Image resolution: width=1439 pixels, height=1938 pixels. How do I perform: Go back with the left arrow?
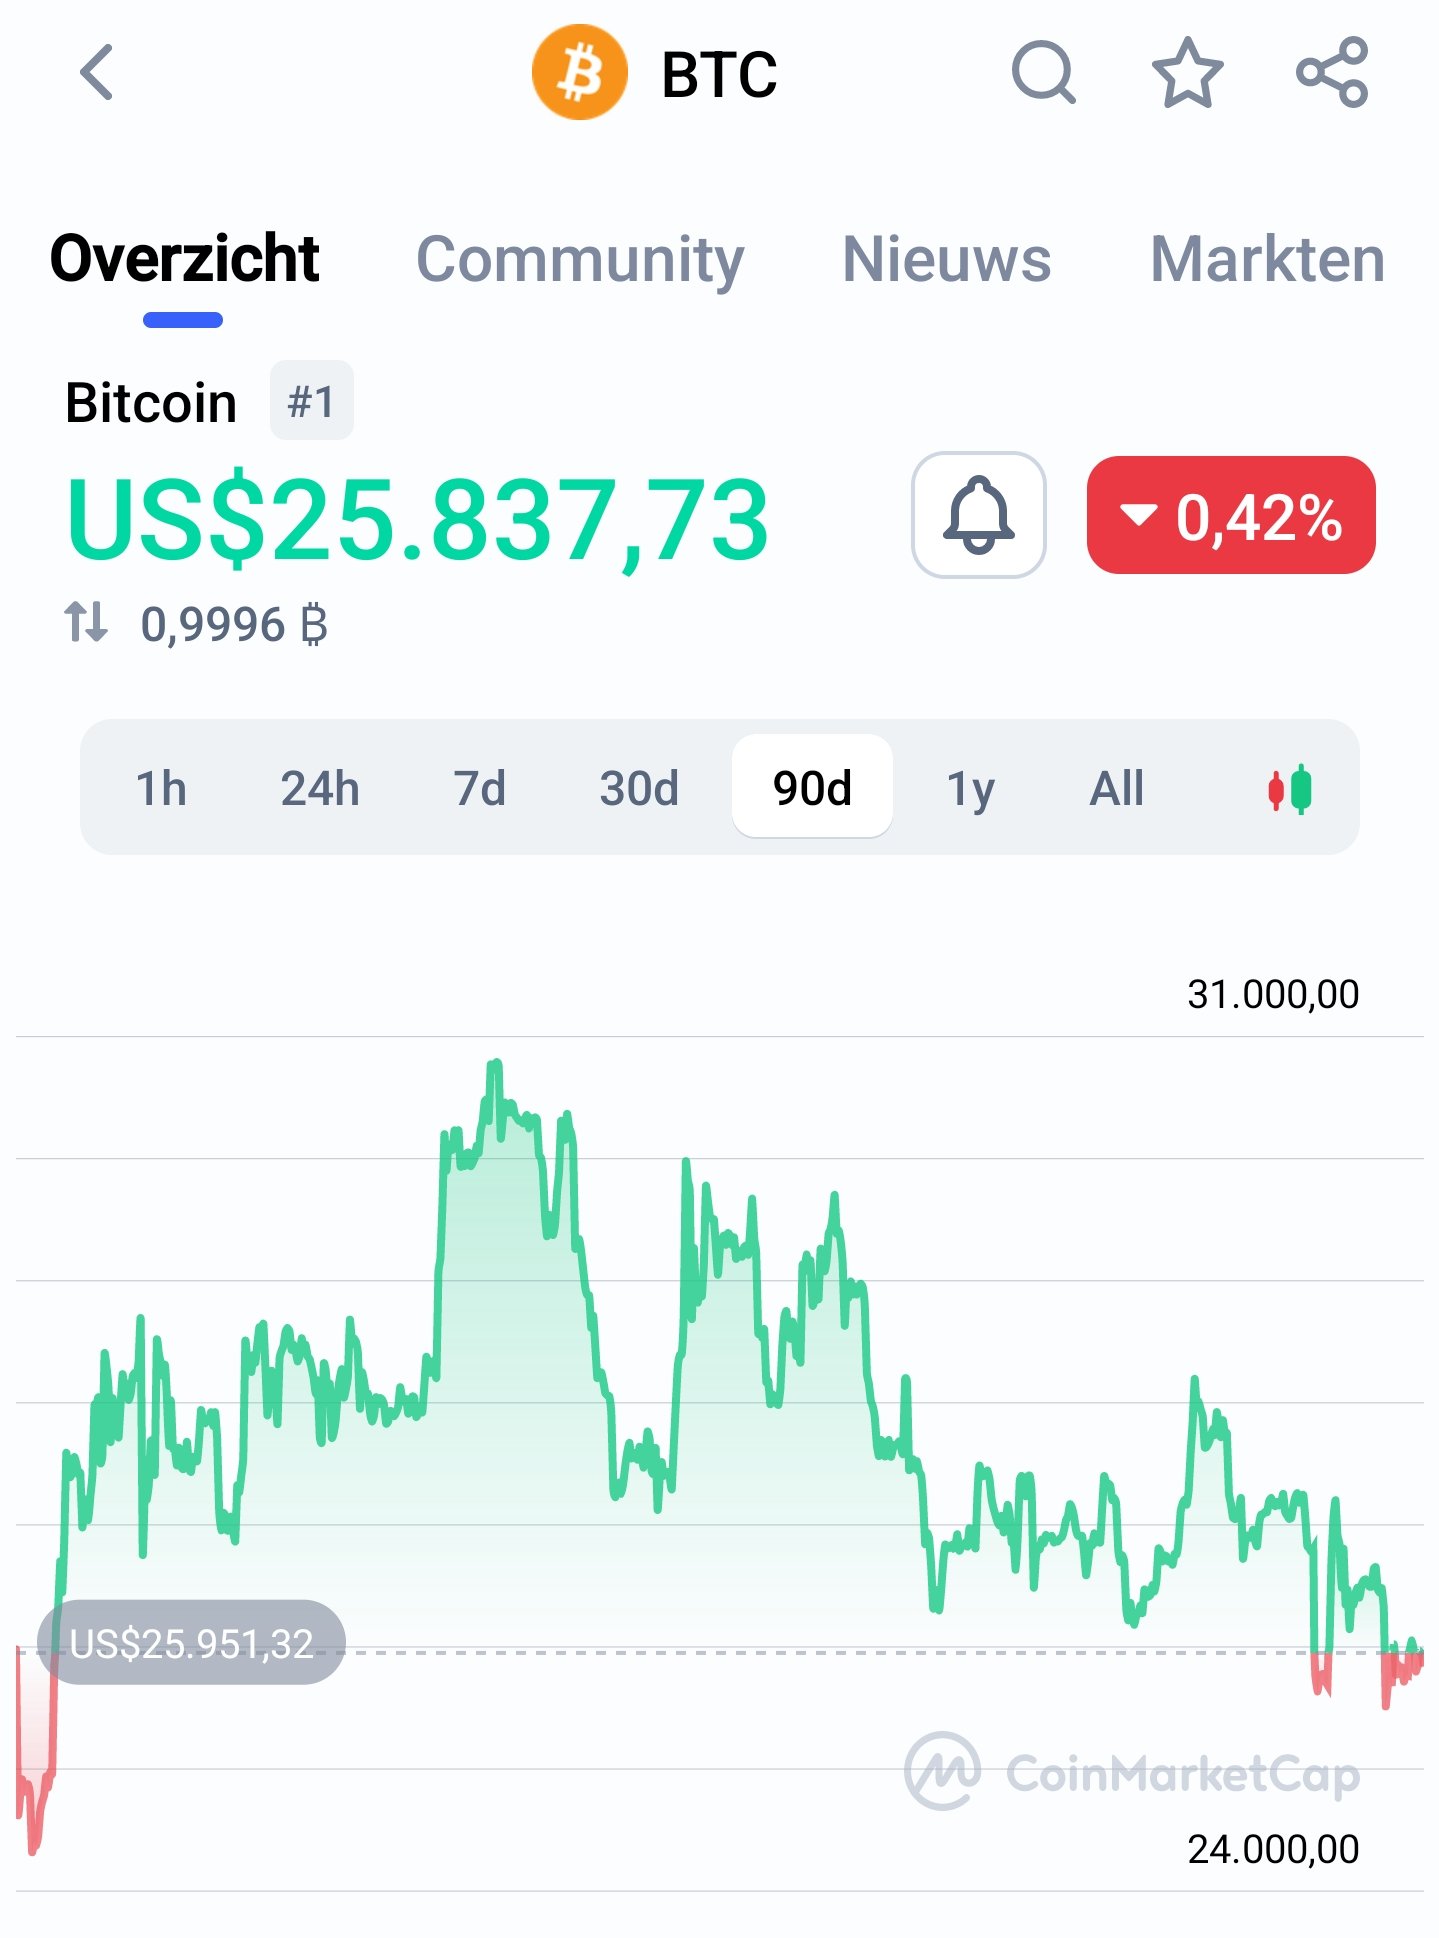click(x=97, y=72)
